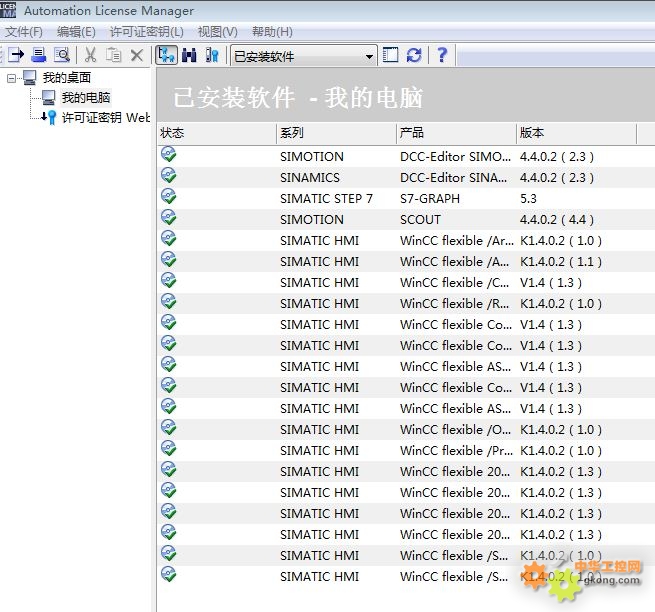Sort by the 产品 column header

click(x=456, y=133)
